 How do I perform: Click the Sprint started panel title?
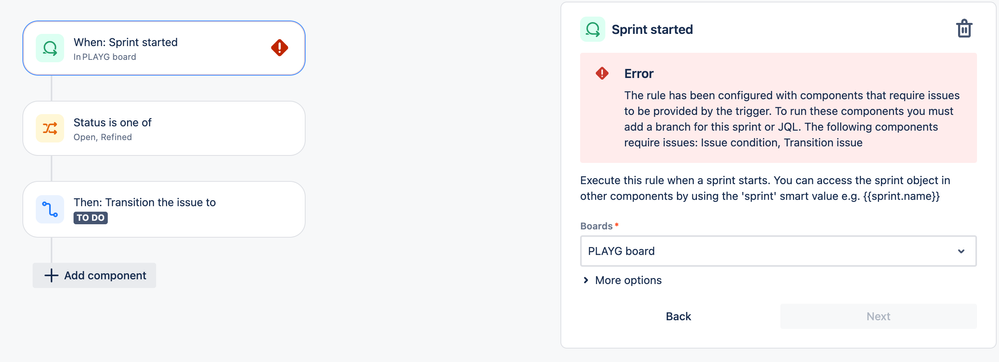click(652, 29)
